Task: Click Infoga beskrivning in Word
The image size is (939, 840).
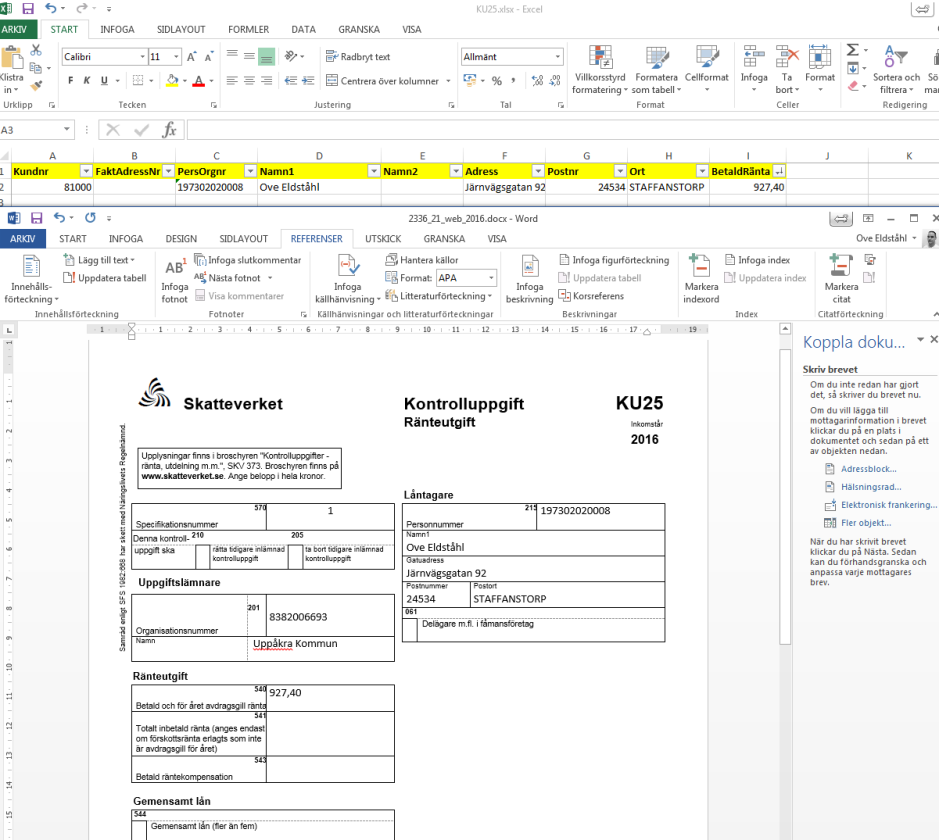Action: (529, 278)
